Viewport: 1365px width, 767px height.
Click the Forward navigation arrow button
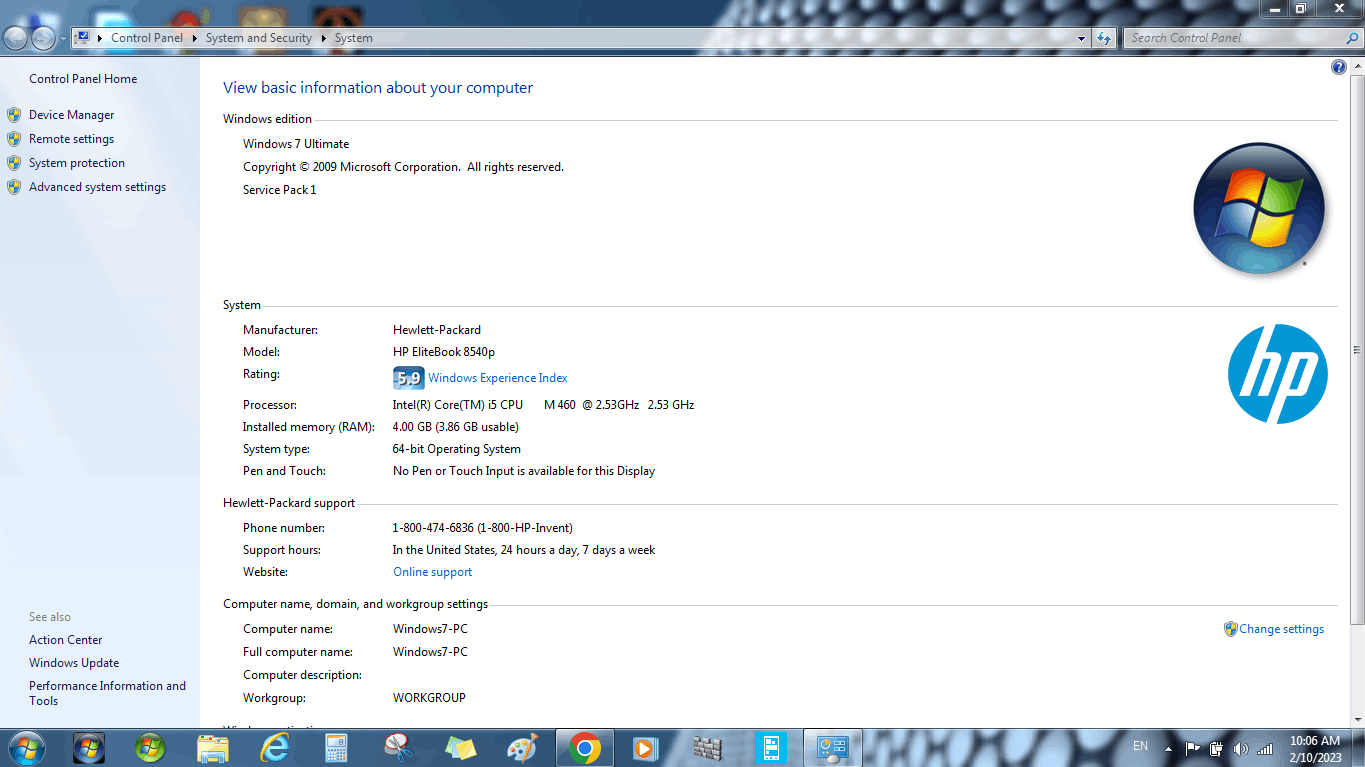[x=43, y=38]
